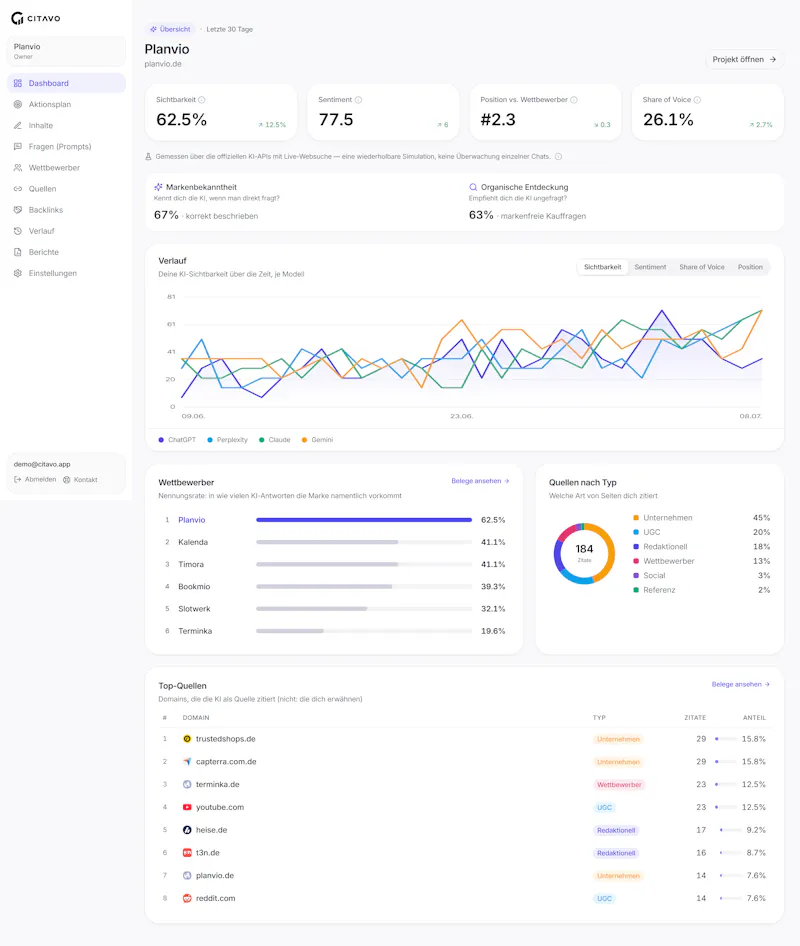Click the Wettbewerber people icon
The width and height of the screenshot is (800, 946).
pos(17,168)
